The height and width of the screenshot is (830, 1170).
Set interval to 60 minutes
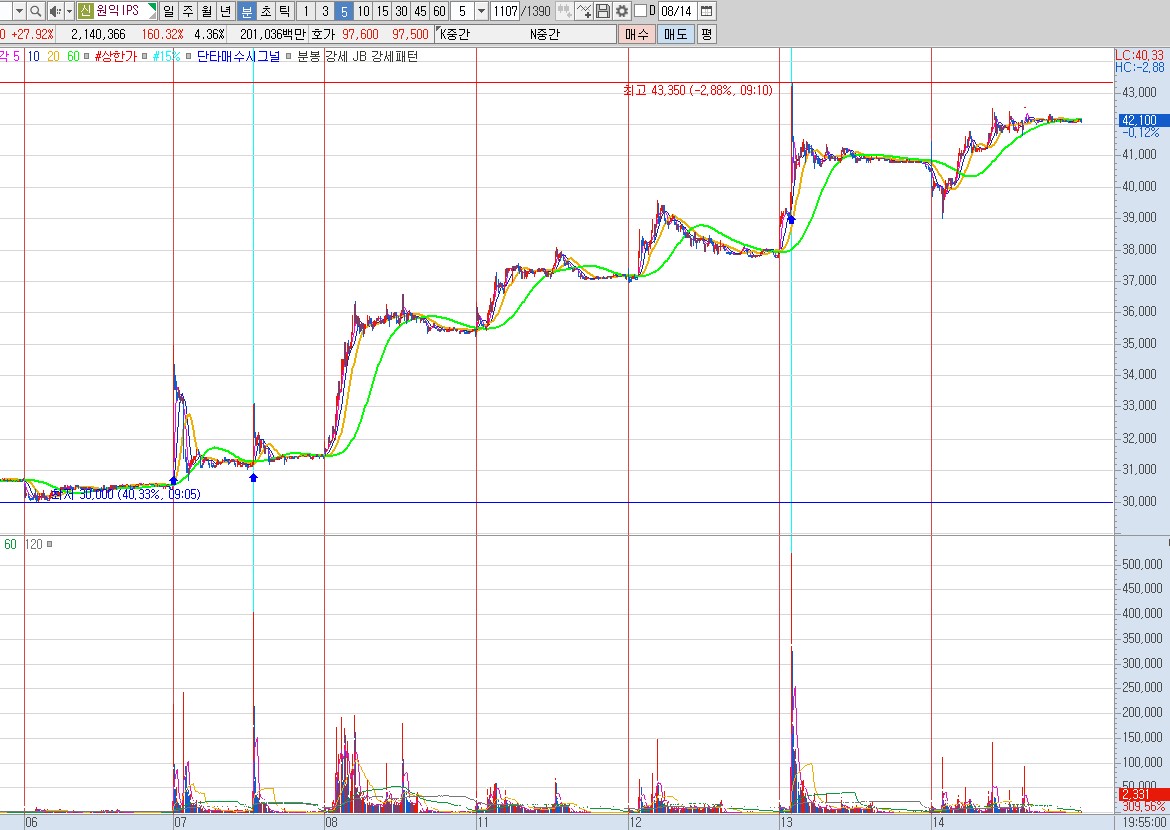point(439,11)
